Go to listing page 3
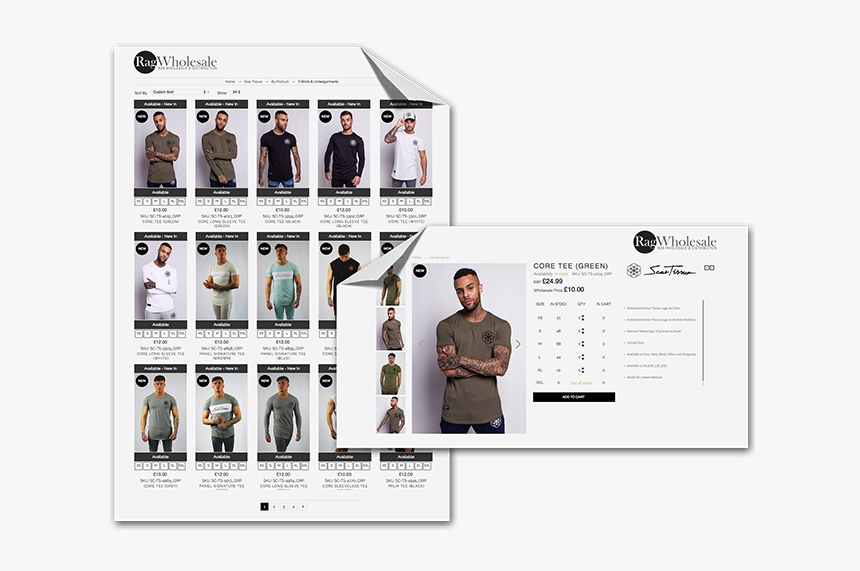 click(284, 507)
